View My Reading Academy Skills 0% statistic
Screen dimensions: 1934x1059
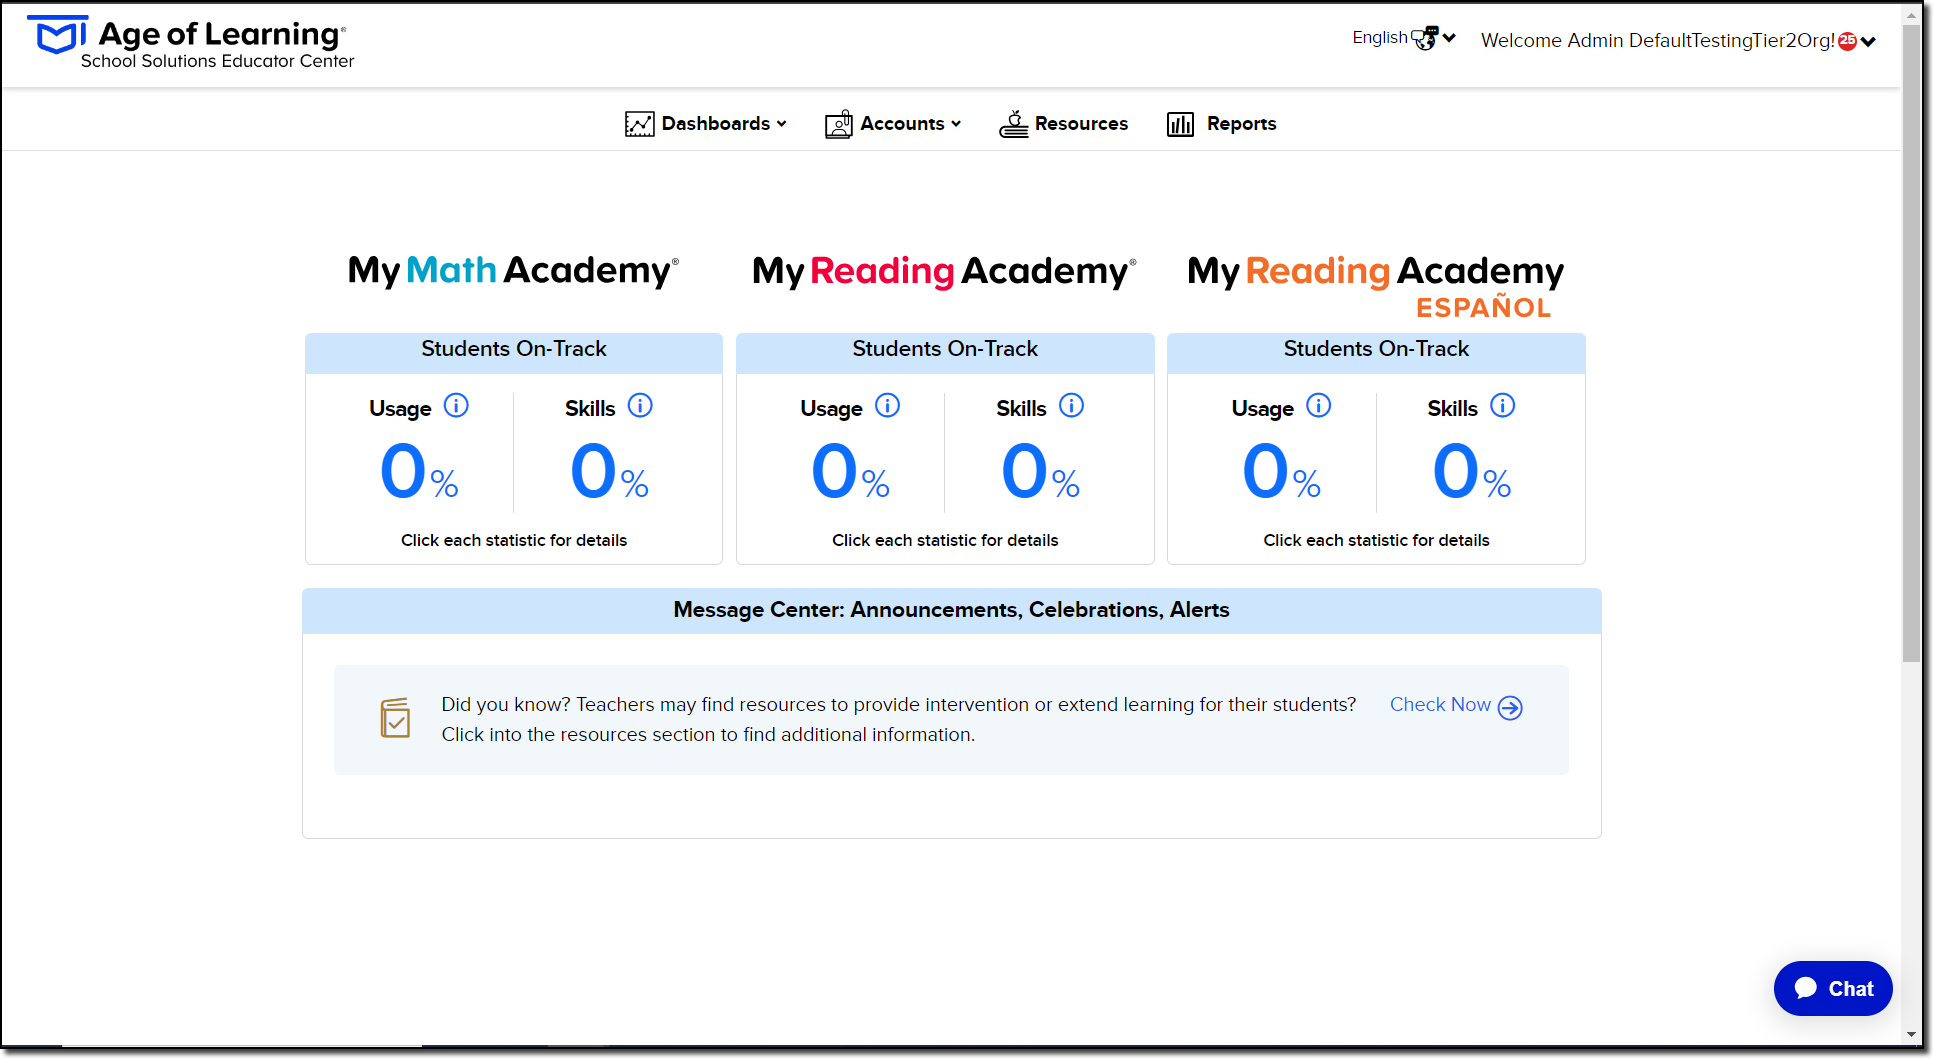pyautogui.click(x=1040, y=472)
